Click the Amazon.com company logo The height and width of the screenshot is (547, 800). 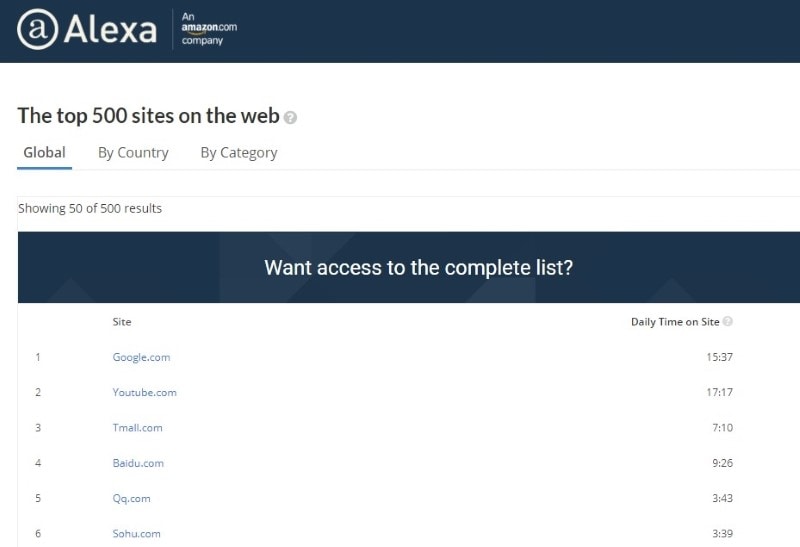(209, 28)
